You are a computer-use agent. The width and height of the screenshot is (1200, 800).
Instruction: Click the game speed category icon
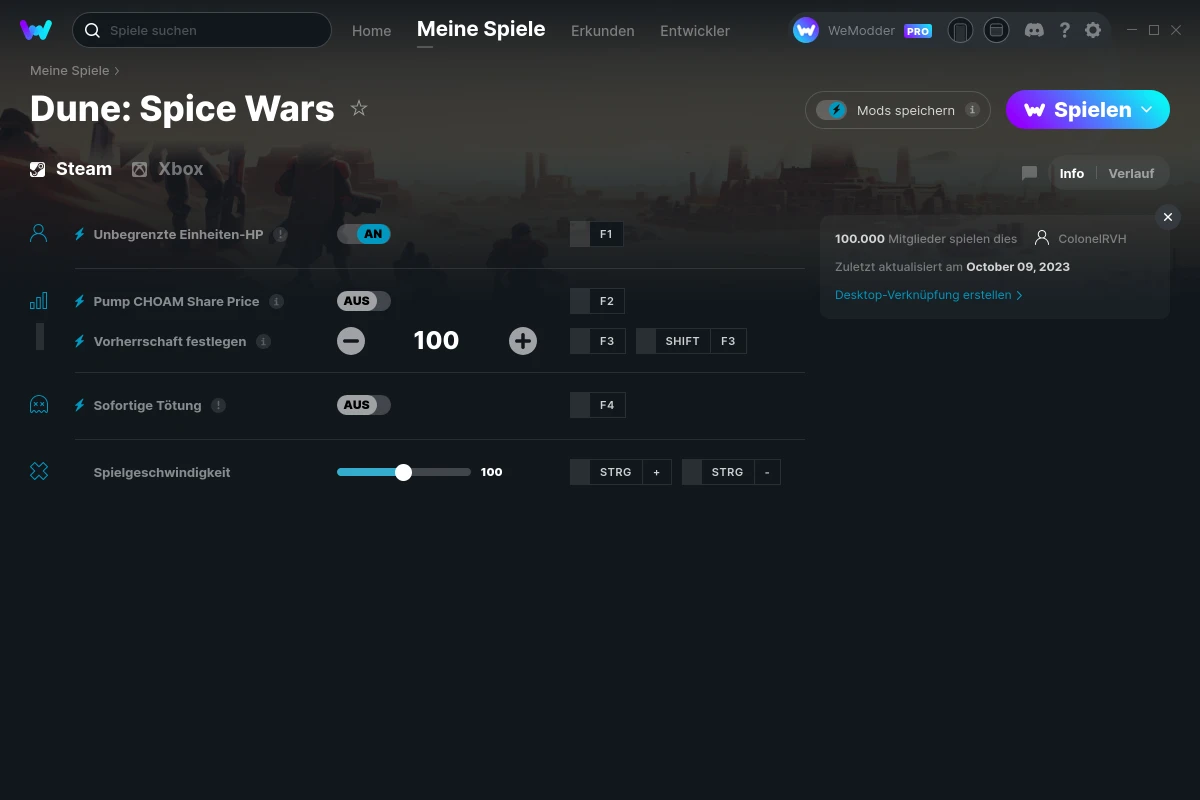39,472
